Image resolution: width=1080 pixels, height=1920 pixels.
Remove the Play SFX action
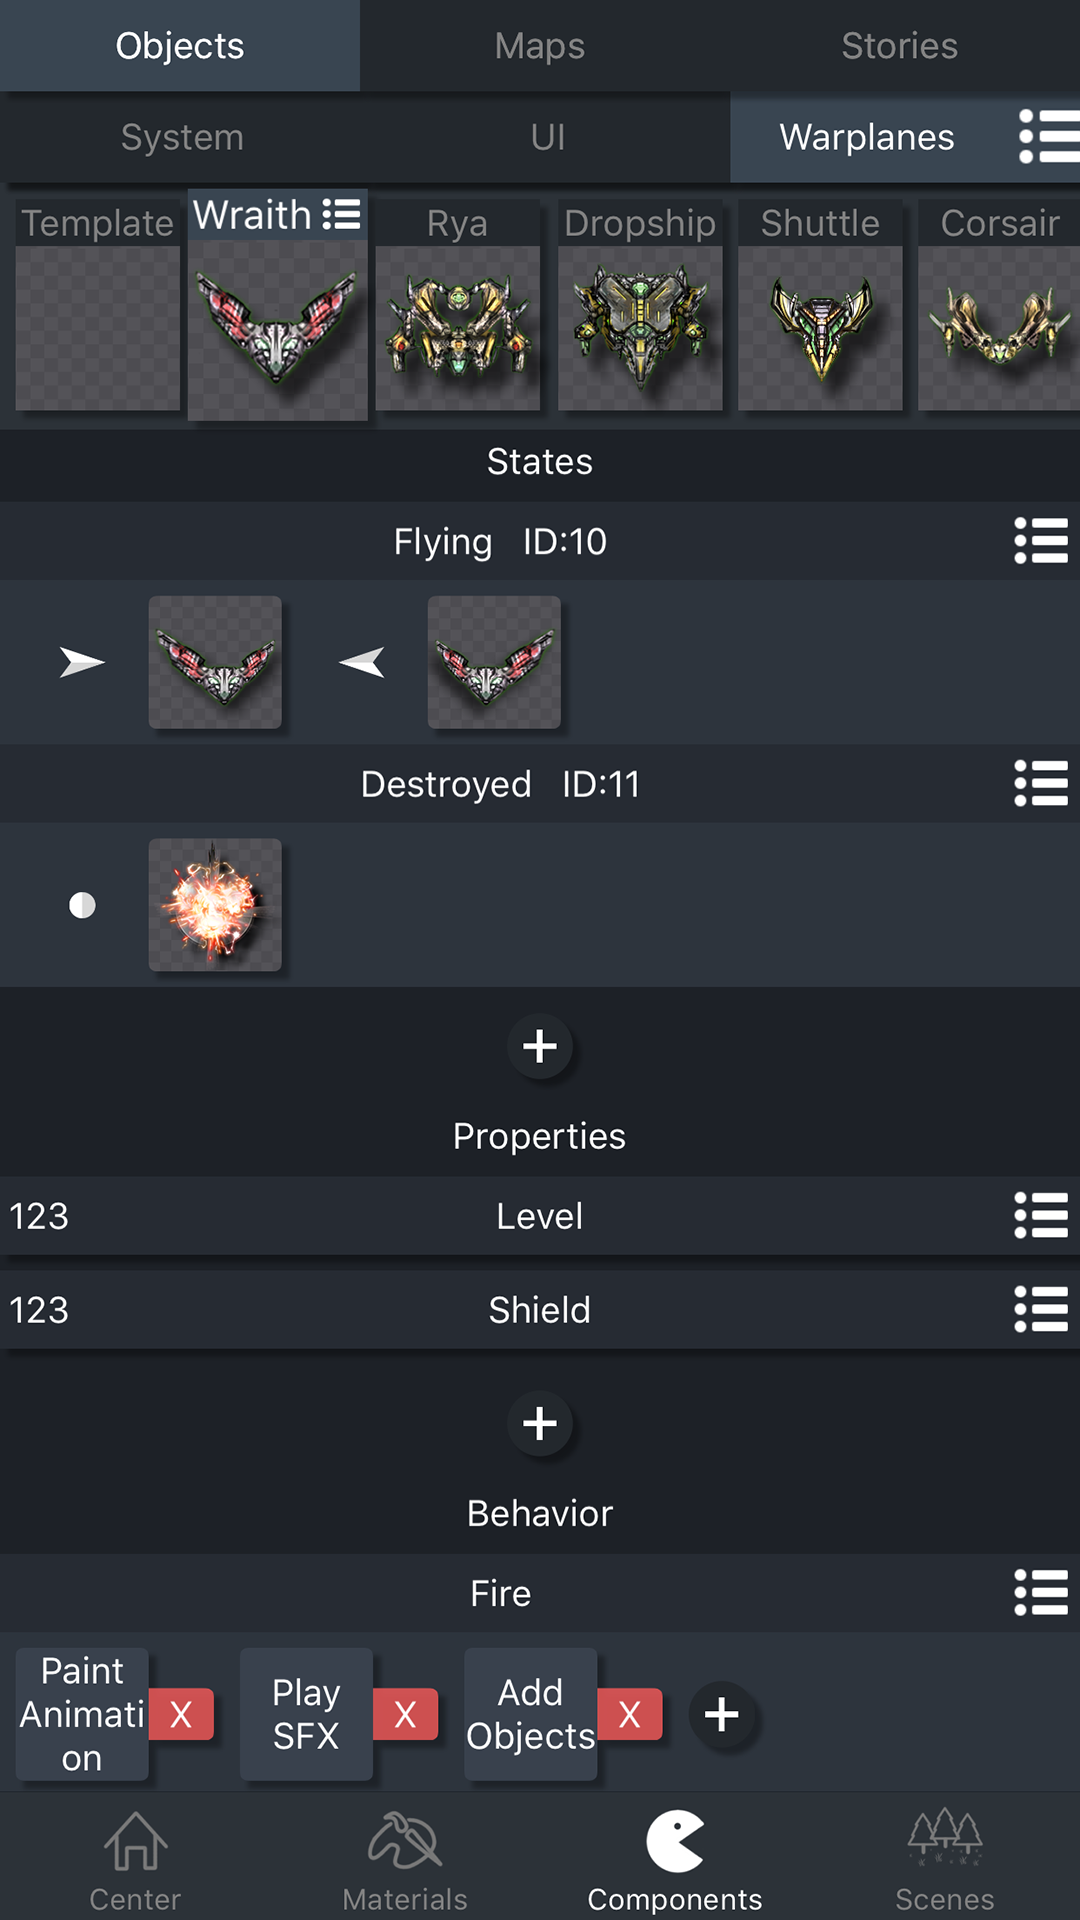pyautogui.click(x=405, y=1715)
